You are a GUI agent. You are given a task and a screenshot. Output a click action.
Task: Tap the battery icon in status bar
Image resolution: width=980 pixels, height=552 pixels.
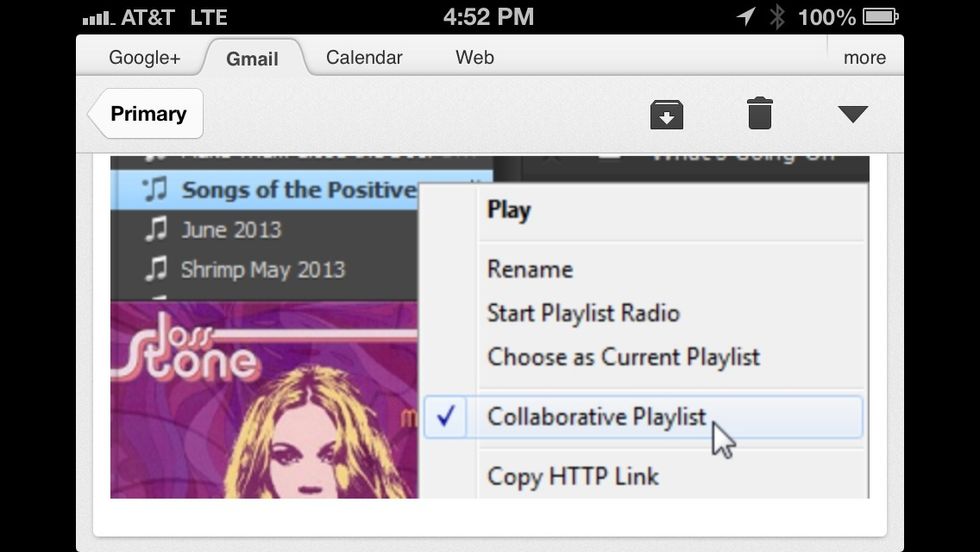881,17
